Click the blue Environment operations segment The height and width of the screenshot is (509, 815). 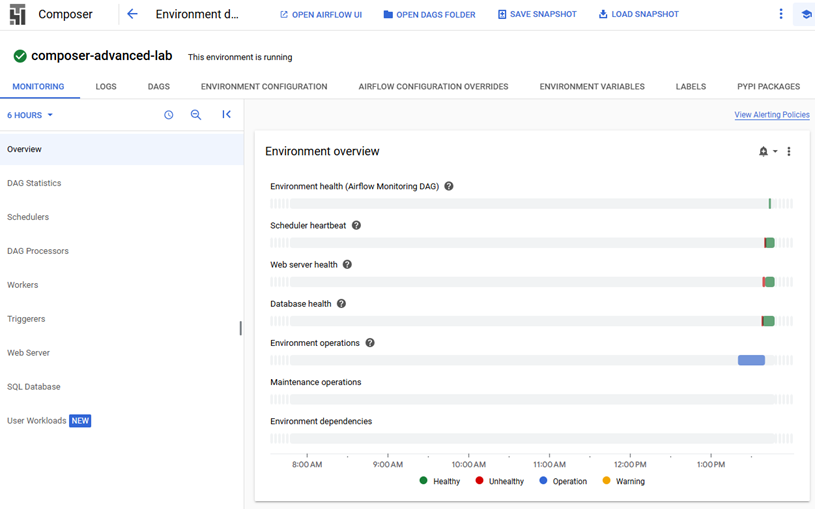pos(751,360)
